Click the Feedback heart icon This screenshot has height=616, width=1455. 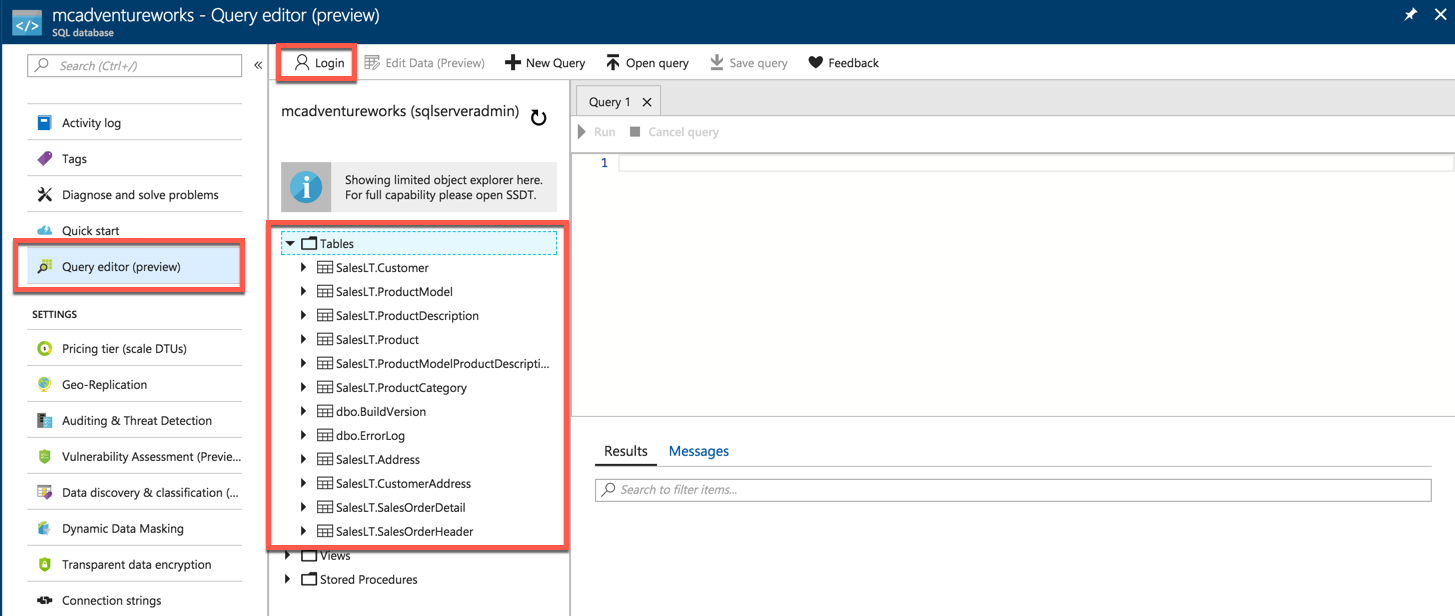click(x=816, y=63)
